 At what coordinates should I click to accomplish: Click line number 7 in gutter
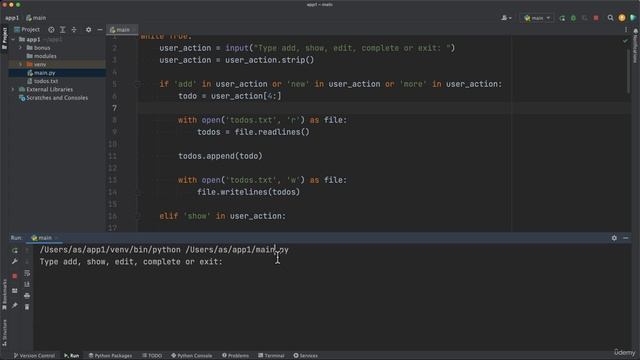pos(114,108)
